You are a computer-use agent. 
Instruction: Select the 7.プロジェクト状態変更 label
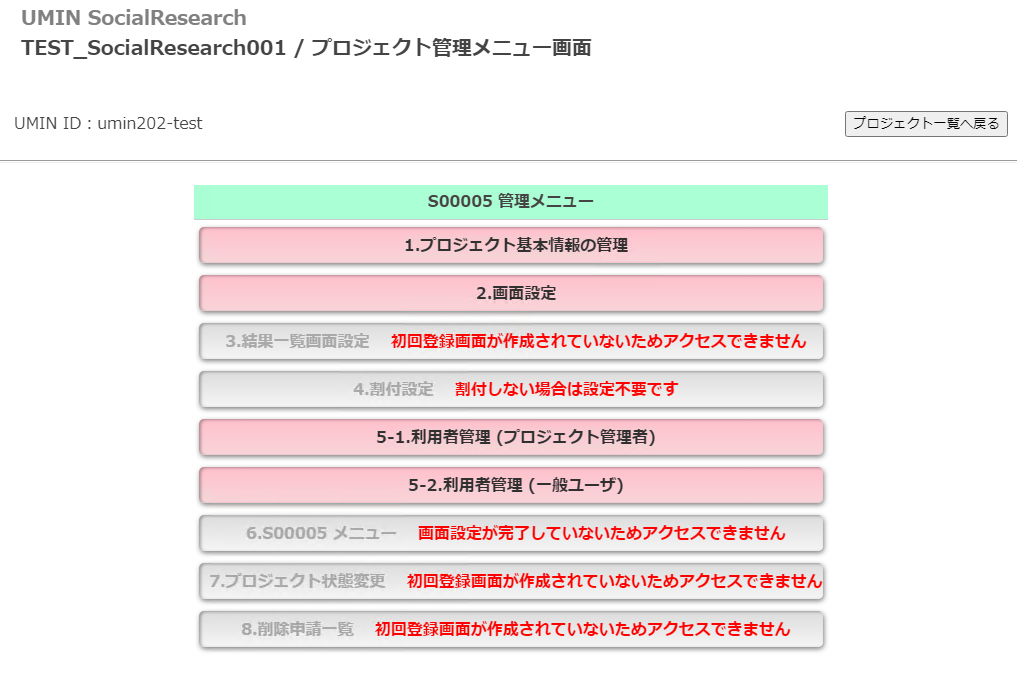pos(297,581)
